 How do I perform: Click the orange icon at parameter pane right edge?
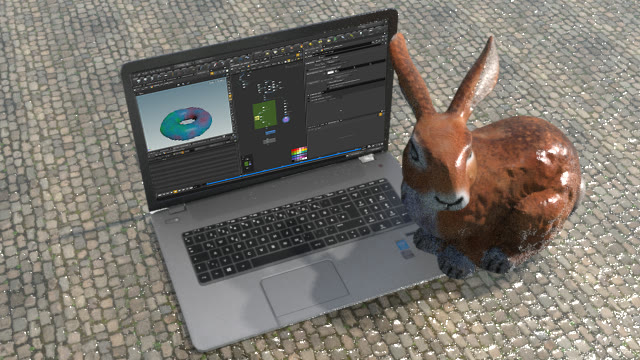tap(380, 115)
